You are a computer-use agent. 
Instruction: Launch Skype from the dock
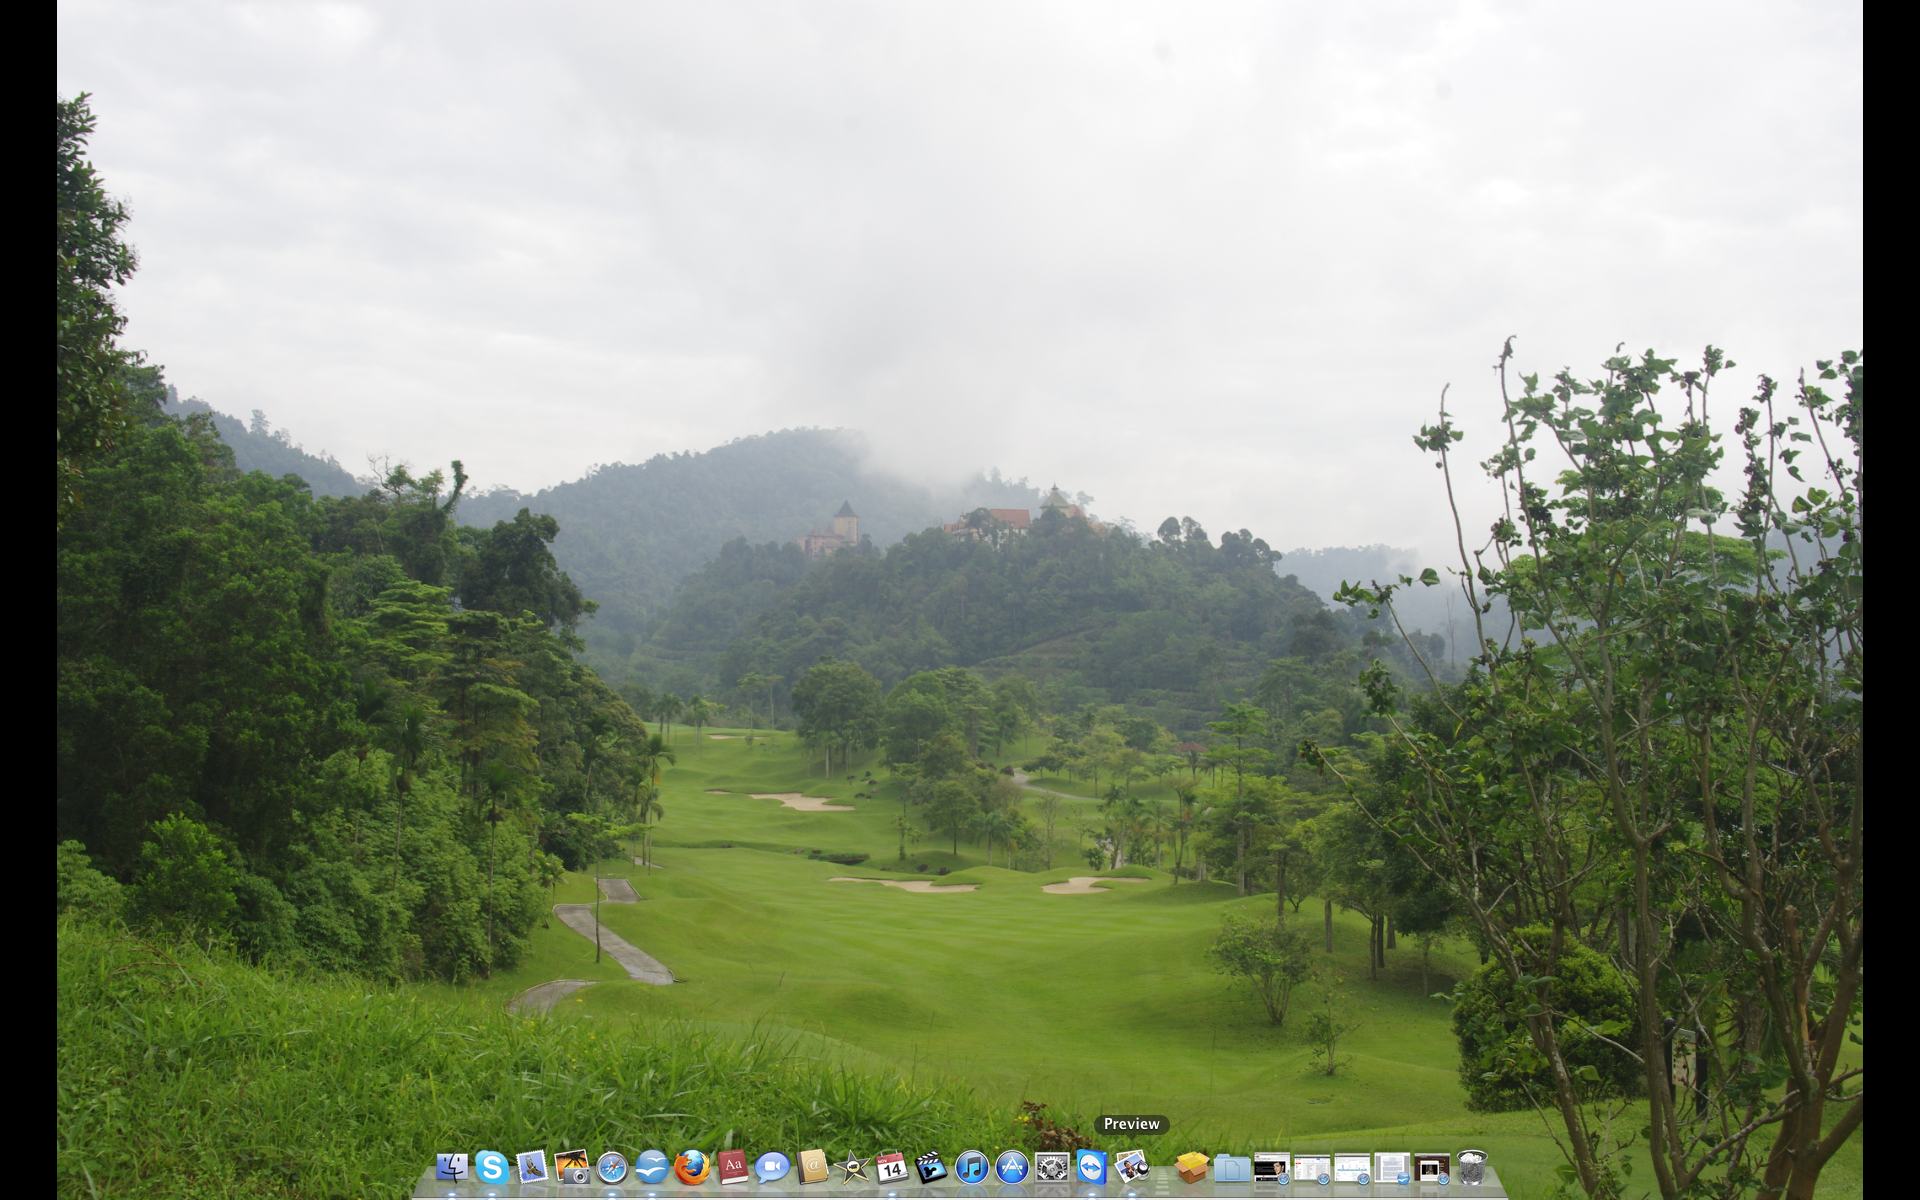coord(492,1167)
